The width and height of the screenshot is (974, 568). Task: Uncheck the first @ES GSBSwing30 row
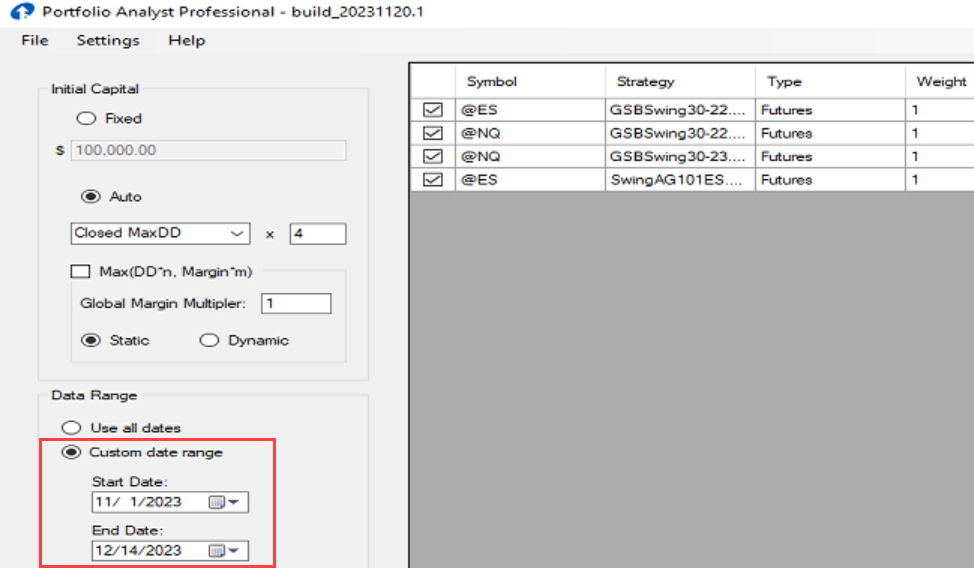coord(433,110)
